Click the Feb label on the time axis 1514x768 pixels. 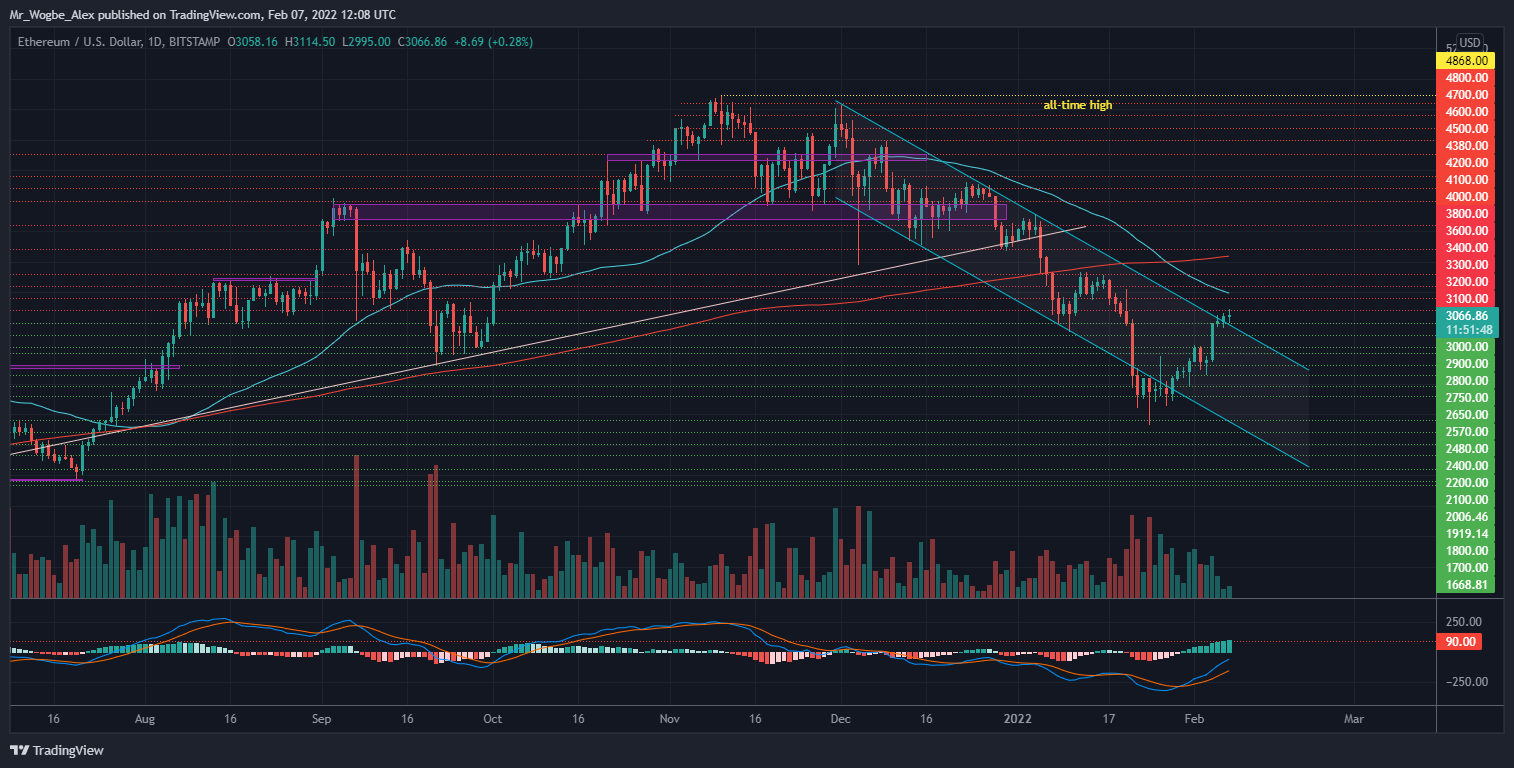(1193, 718)
